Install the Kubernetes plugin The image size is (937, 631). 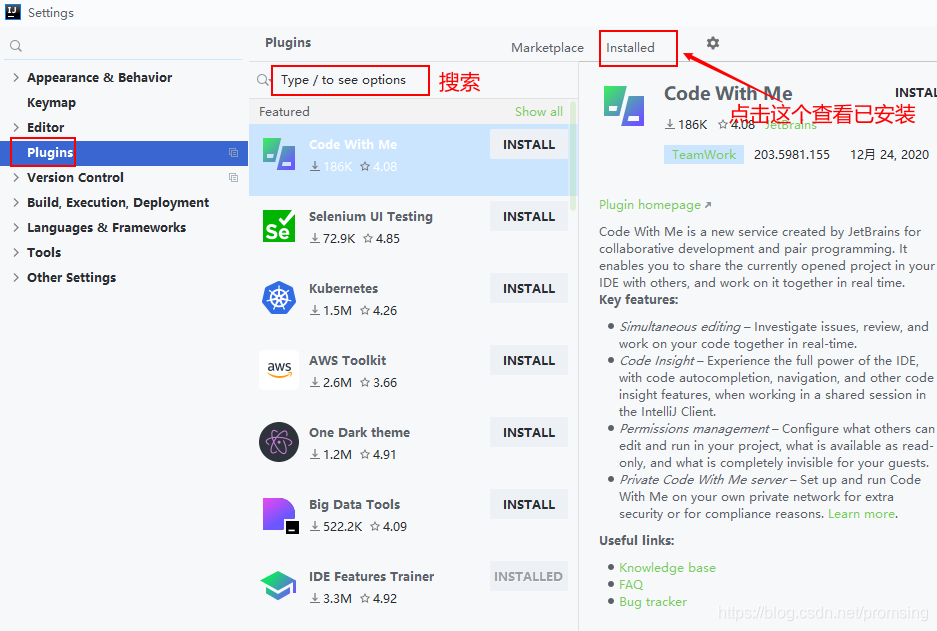529,289
